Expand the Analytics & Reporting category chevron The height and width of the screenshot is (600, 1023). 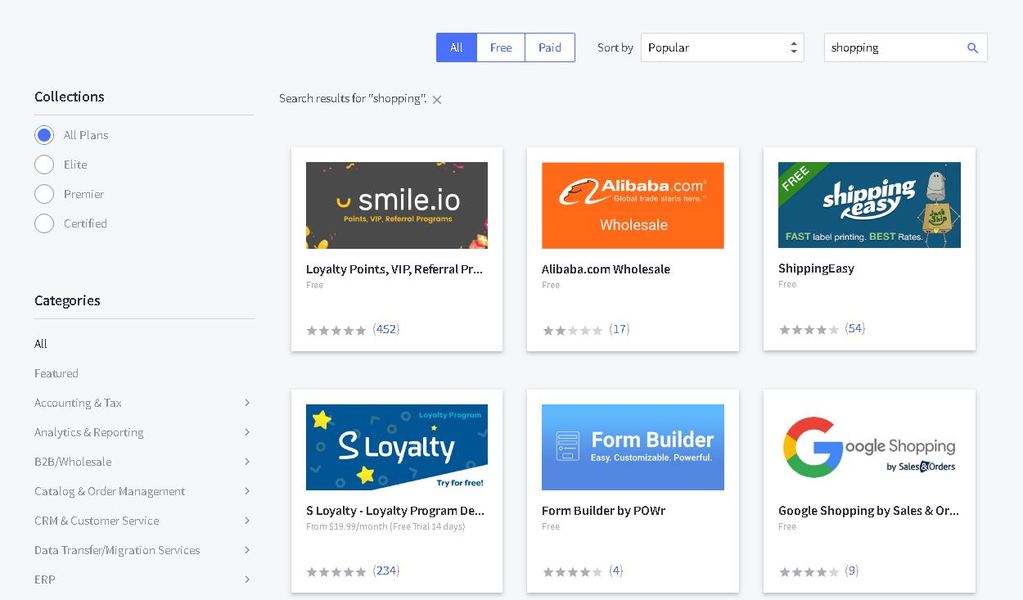coord(247,432)
